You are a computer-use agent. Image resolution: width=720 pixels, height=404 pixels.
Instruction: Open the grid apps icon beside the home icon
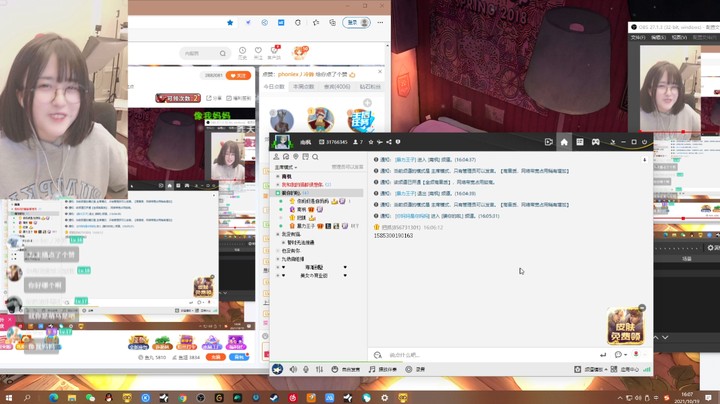coord(580,142)
